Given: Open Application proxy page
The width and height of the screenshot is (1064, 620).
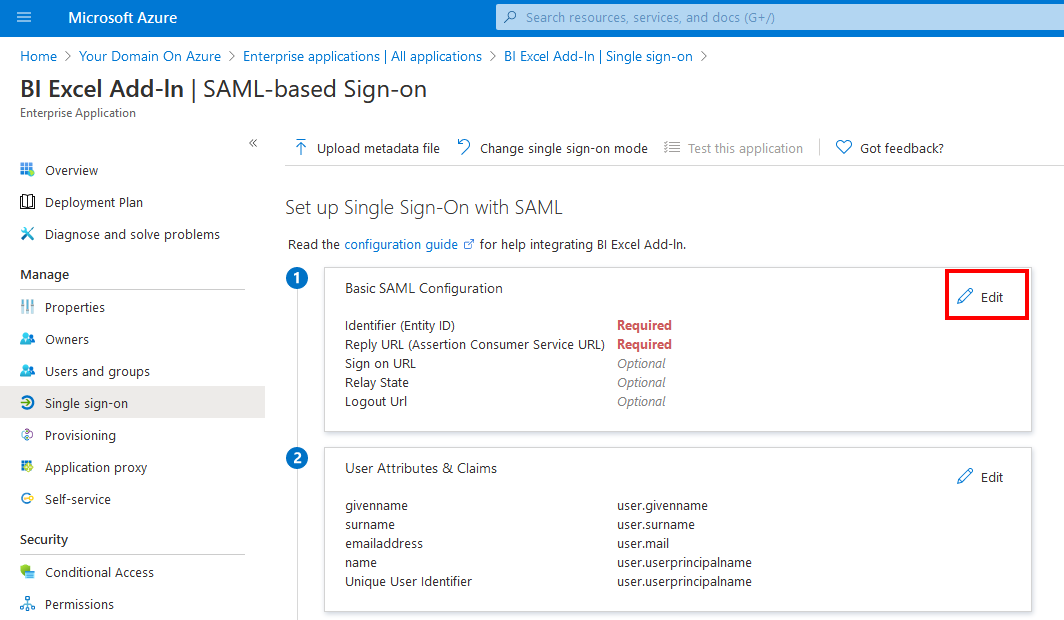Looking at the screenshot, I should pyautogui.click(x=96, y=467).
